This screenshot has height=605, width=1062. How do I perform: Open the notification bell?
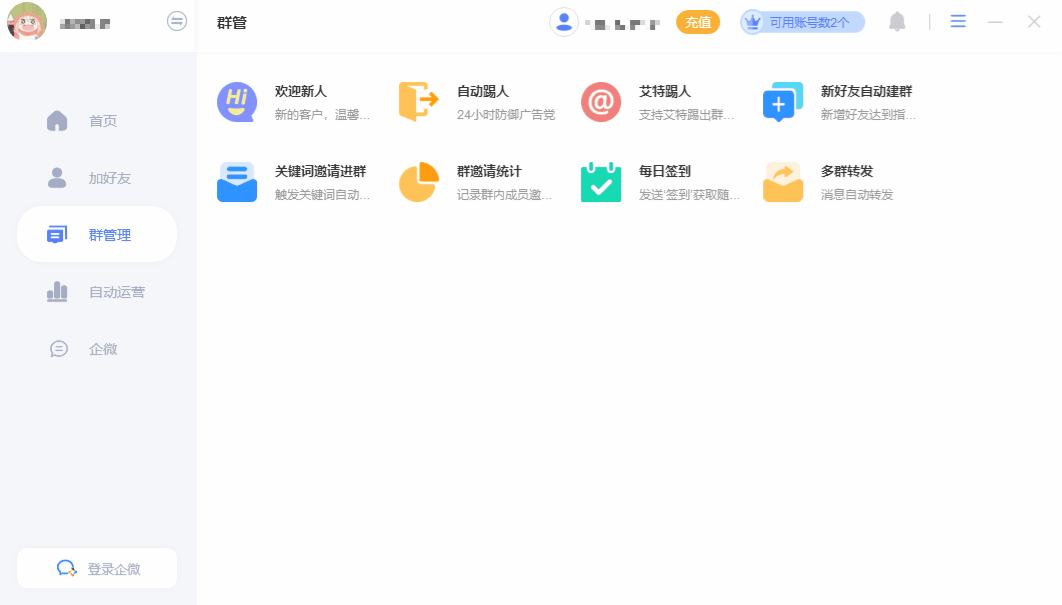pos(897,22)
